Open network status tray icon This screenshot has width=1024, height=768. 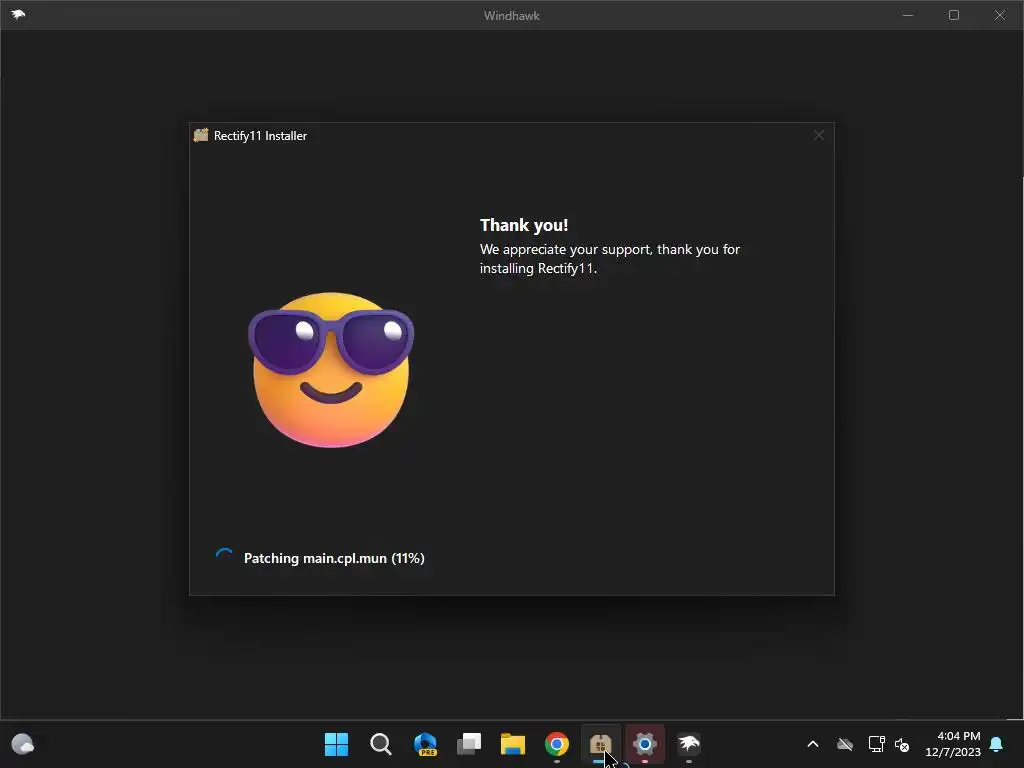pos(876,744)
